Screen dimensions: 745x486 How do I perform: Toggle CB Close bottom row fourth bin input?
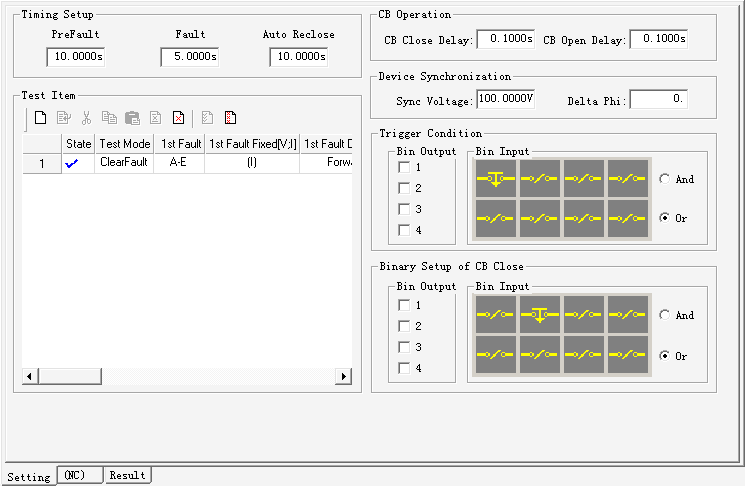[x=627, y=354]
